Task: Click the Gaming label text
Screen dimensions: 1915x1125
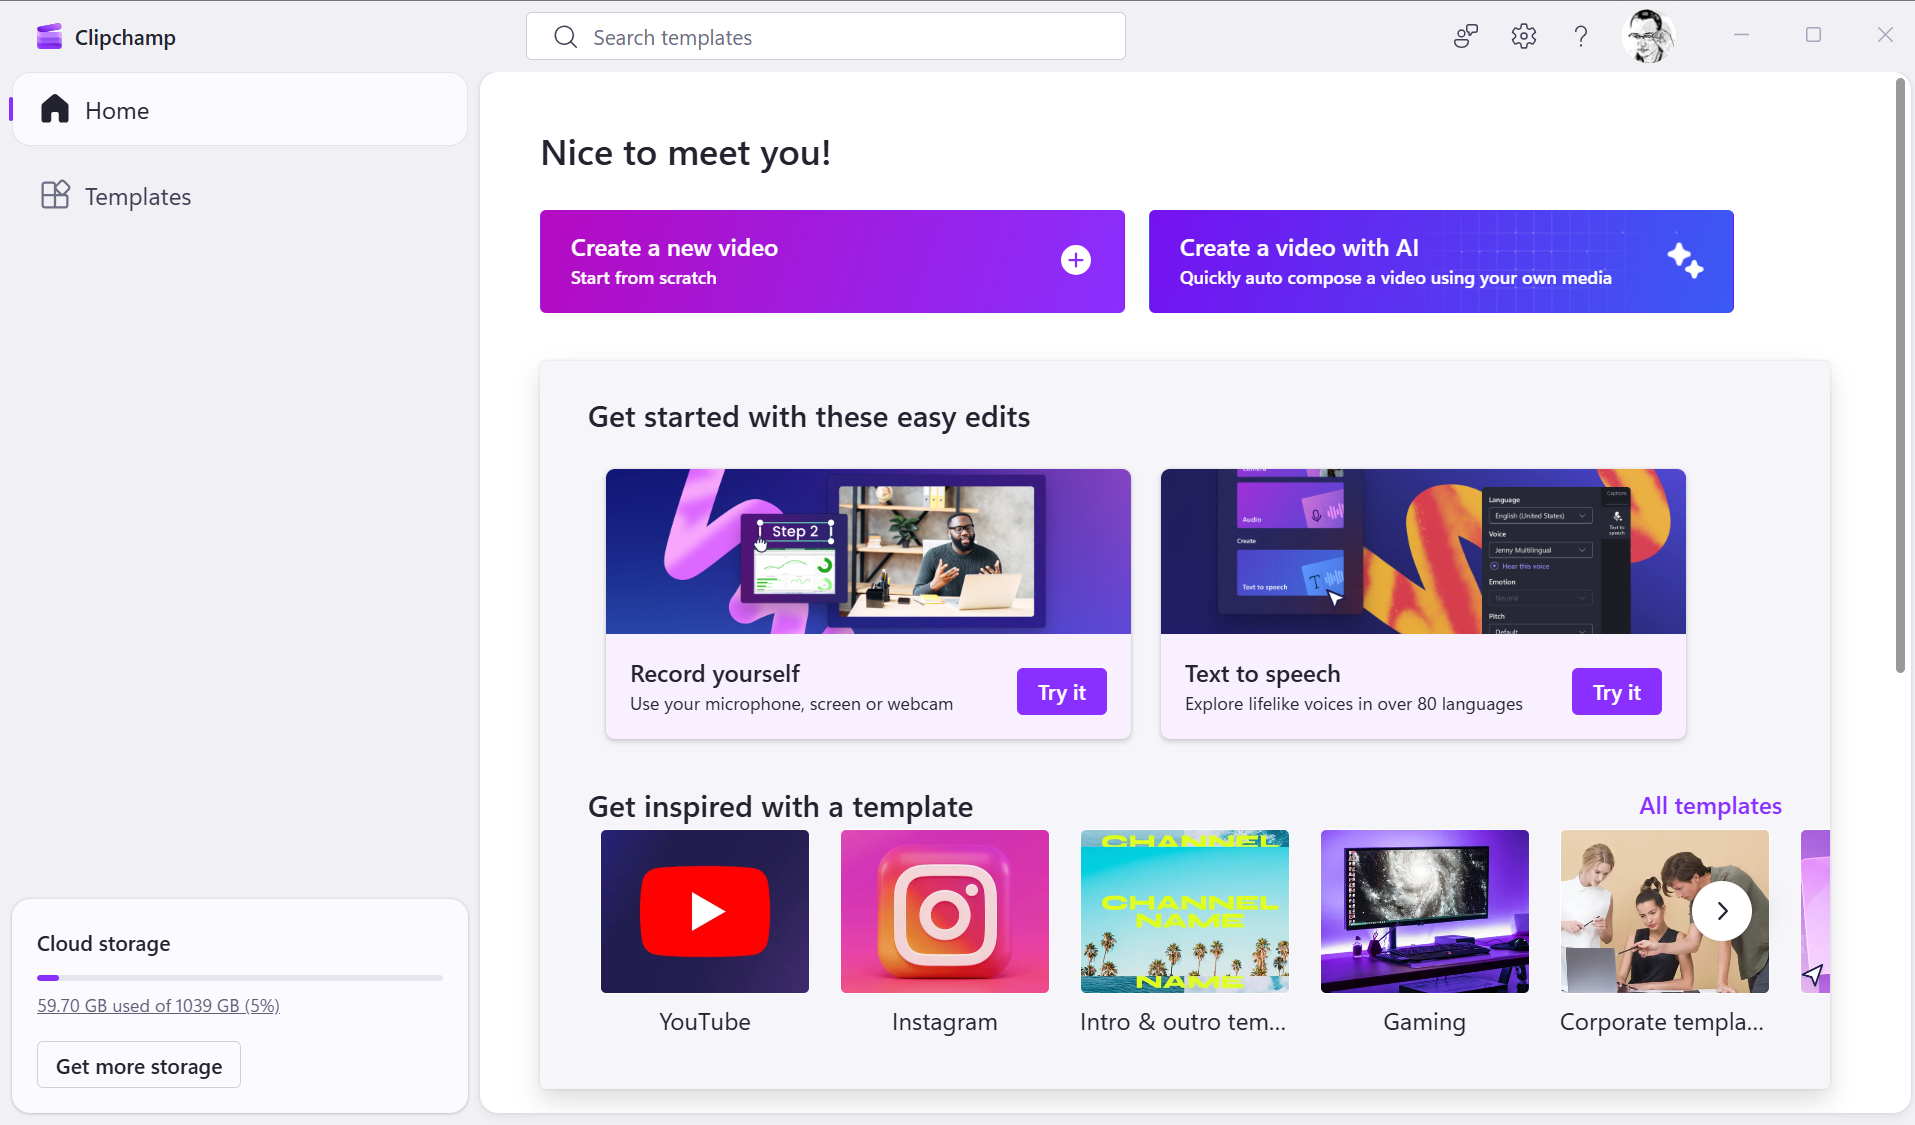Action: click(x=1425, y=1022)
